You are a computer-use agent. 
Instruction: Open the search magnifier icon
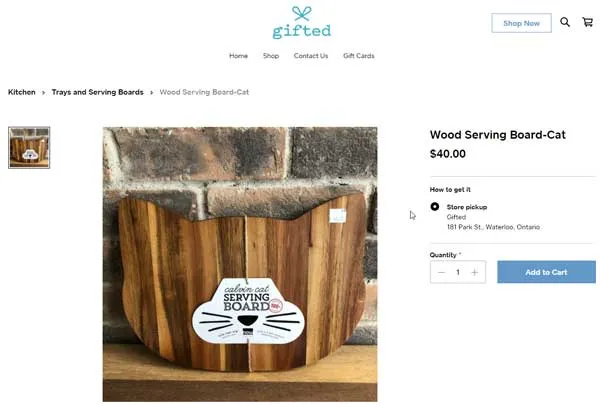click(x=565, y=22)
